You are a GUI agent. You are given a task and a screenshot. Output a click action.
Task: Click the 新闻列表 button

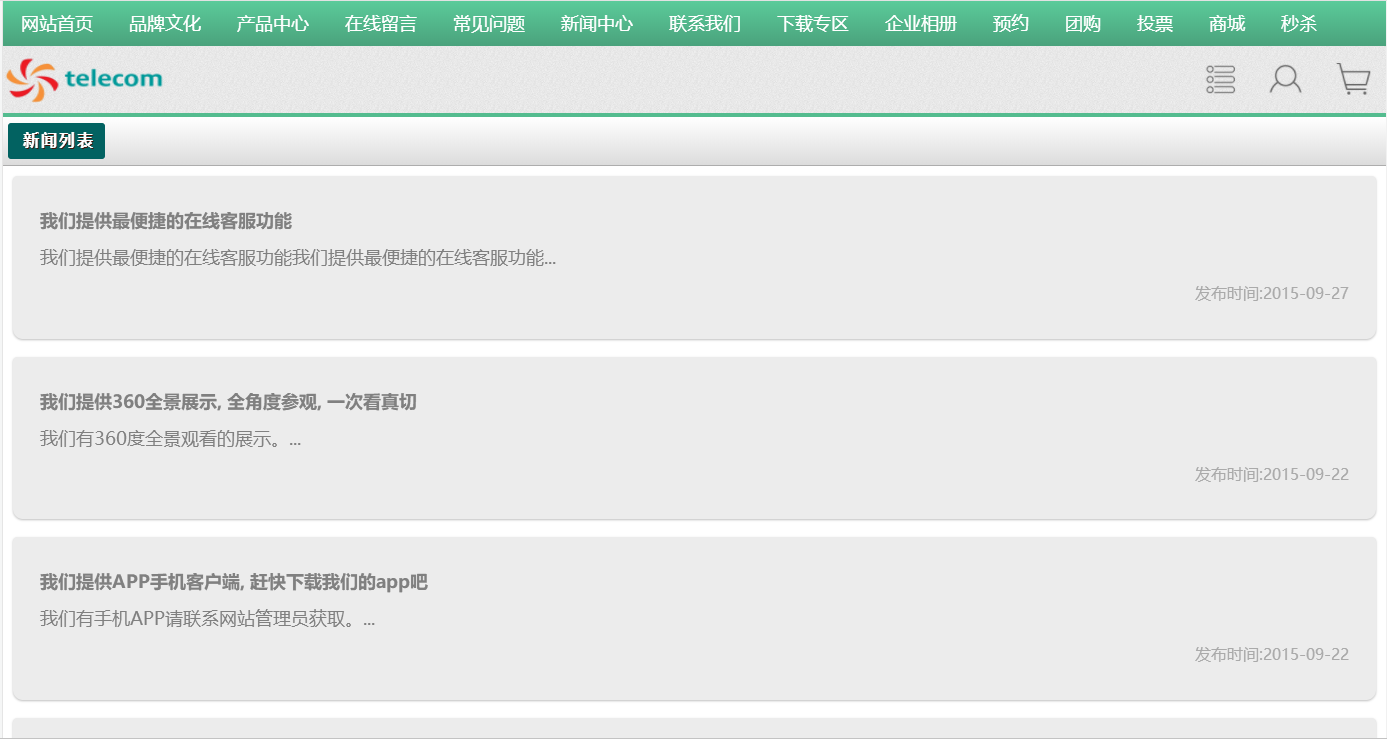click(x=57, y=141)
